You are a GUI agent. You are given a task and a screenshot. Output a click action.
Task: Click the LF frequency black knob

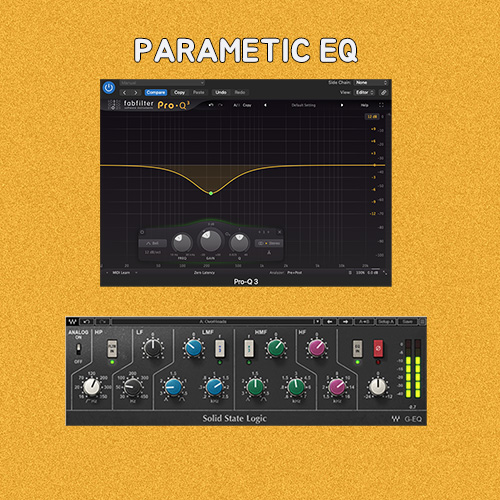(132, 387)
